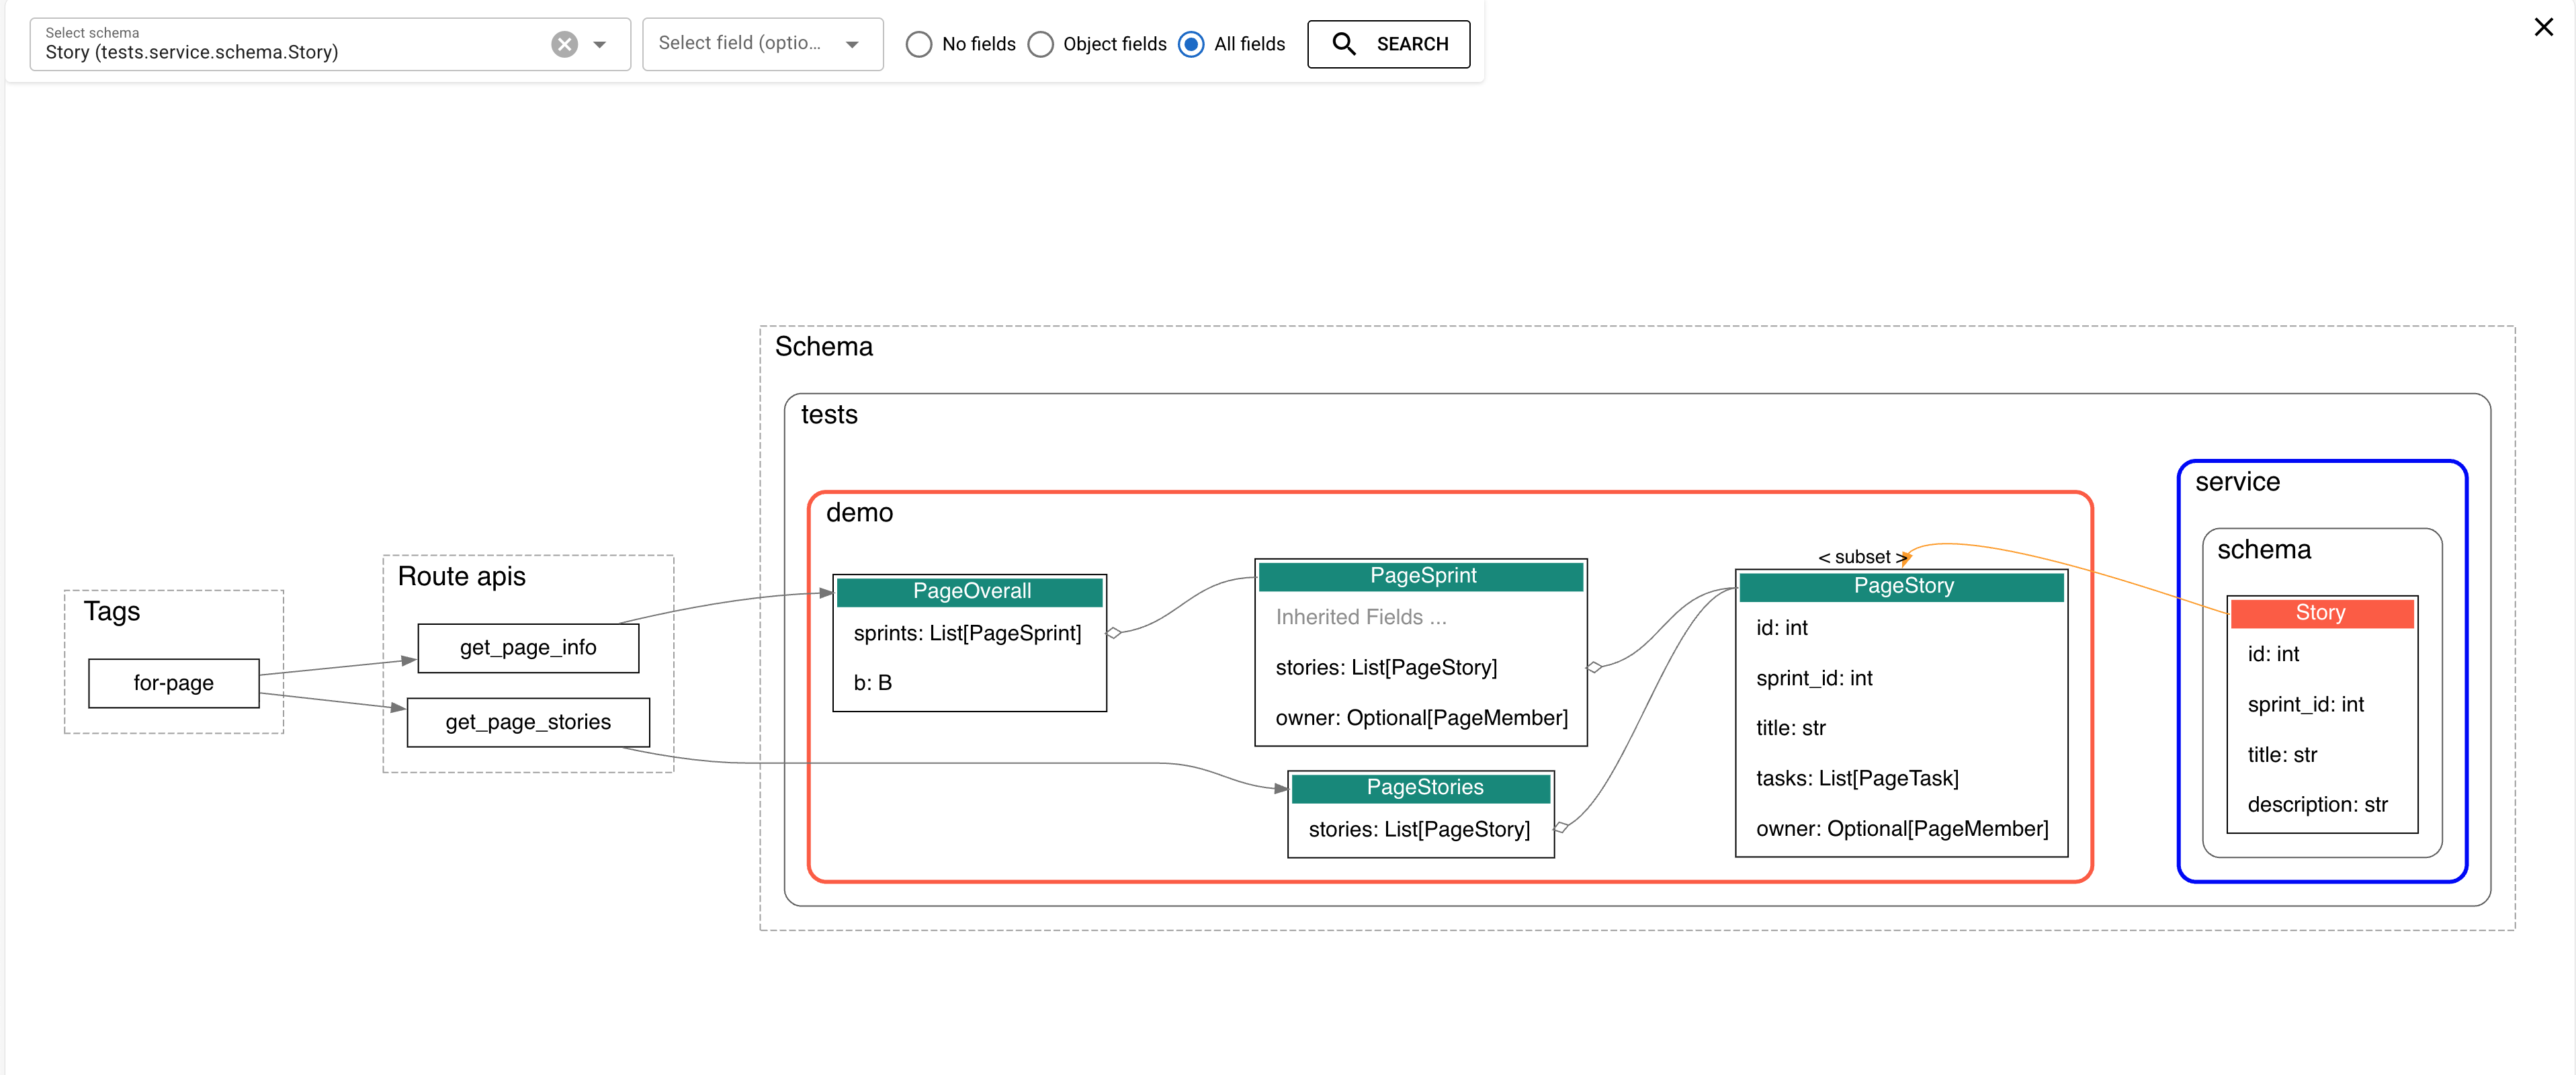Expand the Select field dropdown
2576x1075 pixels.
pos(852,44)
